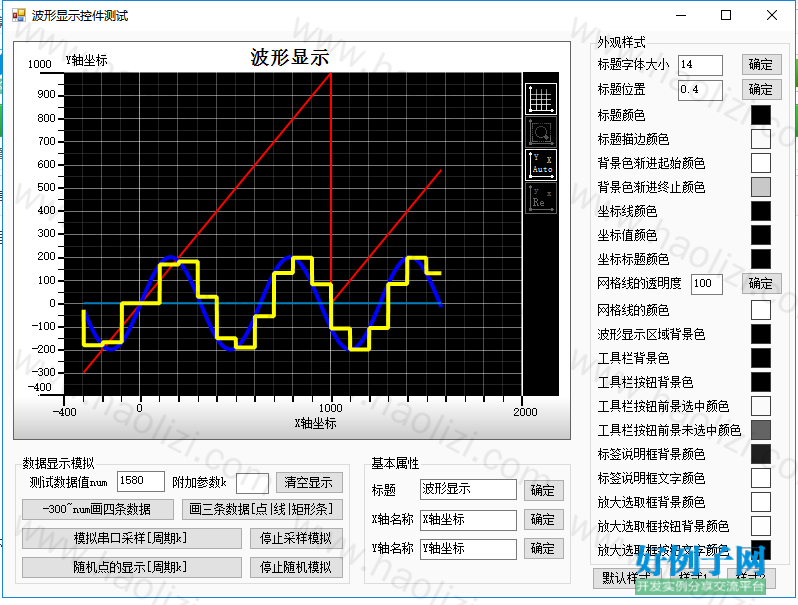The height and width of the screenshot is (605, 798).
Task: Minimize the 波形显示控件测试 window
Action: coord(681,15)
